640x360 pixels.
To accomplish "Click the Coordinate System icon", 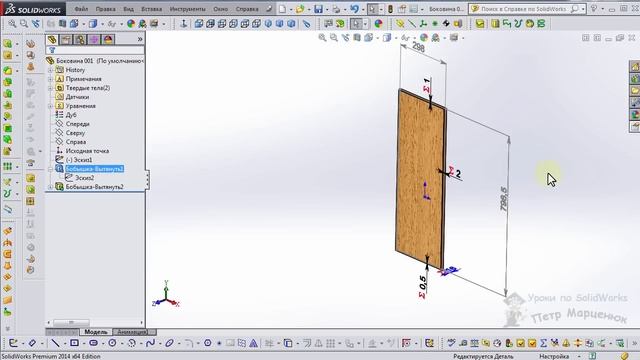I will point(423,24).
